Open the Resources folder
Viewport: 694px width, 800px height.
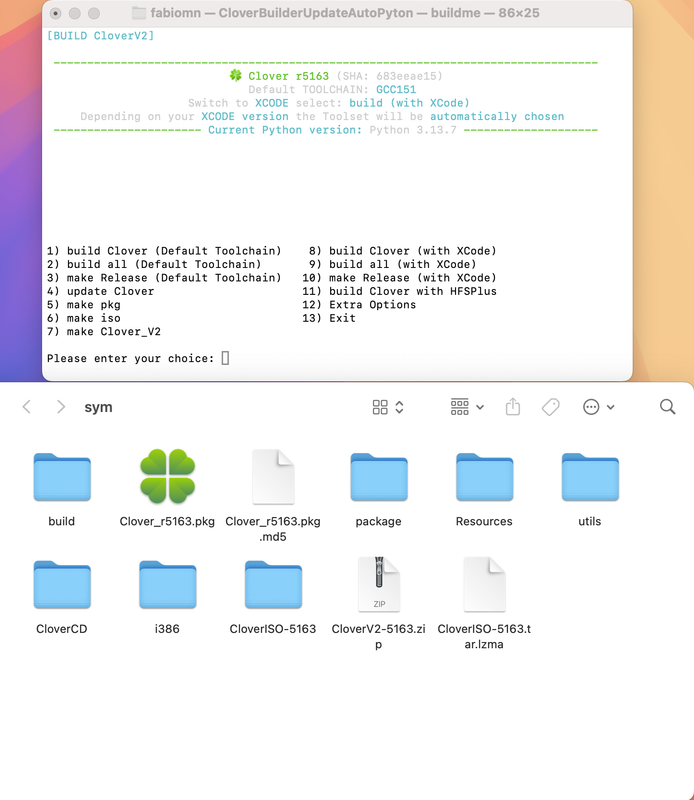click(484, 477)
